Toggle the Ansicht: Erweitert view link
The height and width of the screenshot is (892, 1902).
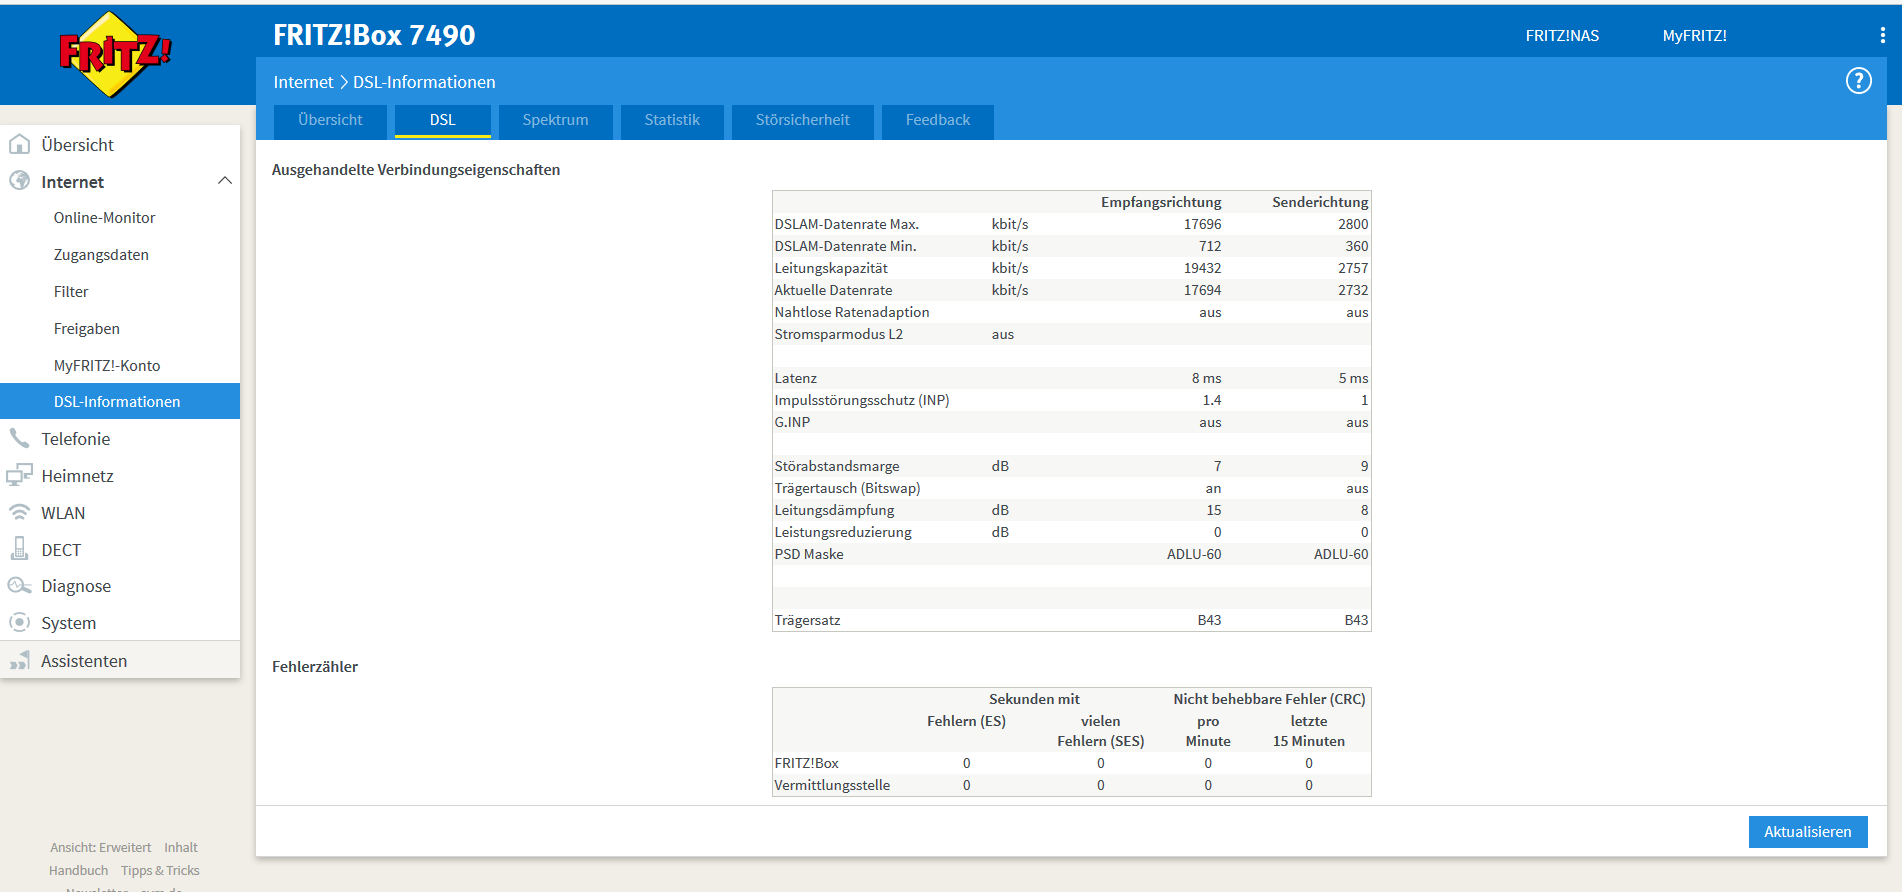coord(100,847)
